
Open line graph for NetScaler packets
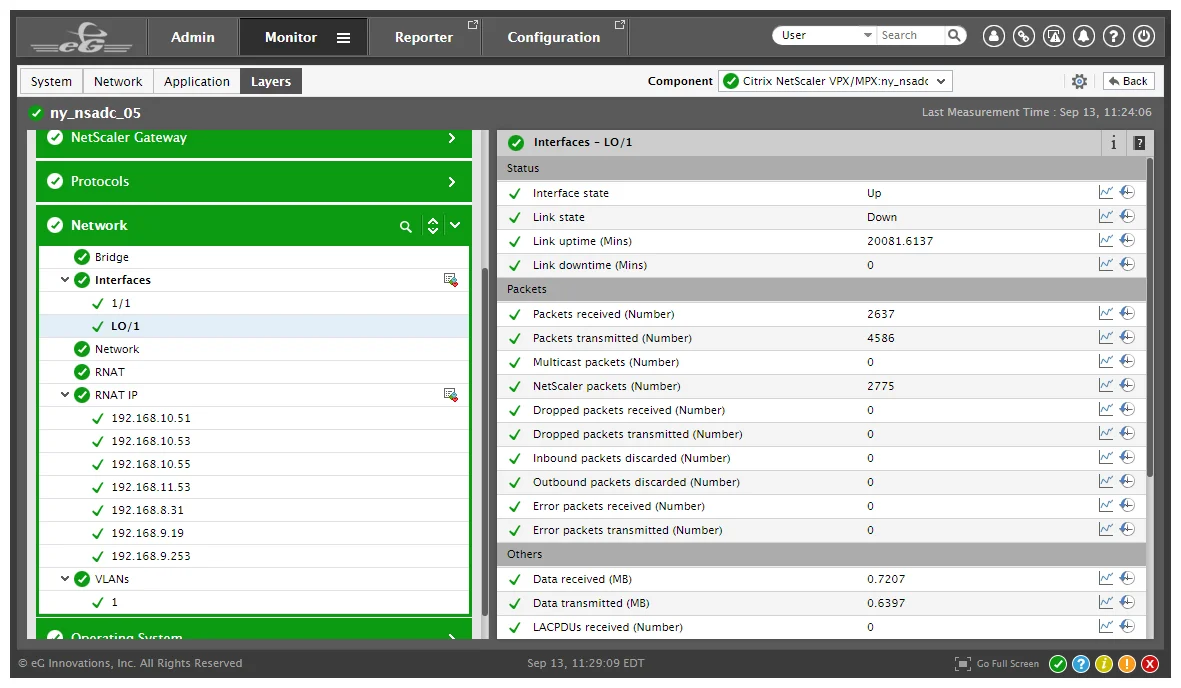pos(1106,385)
